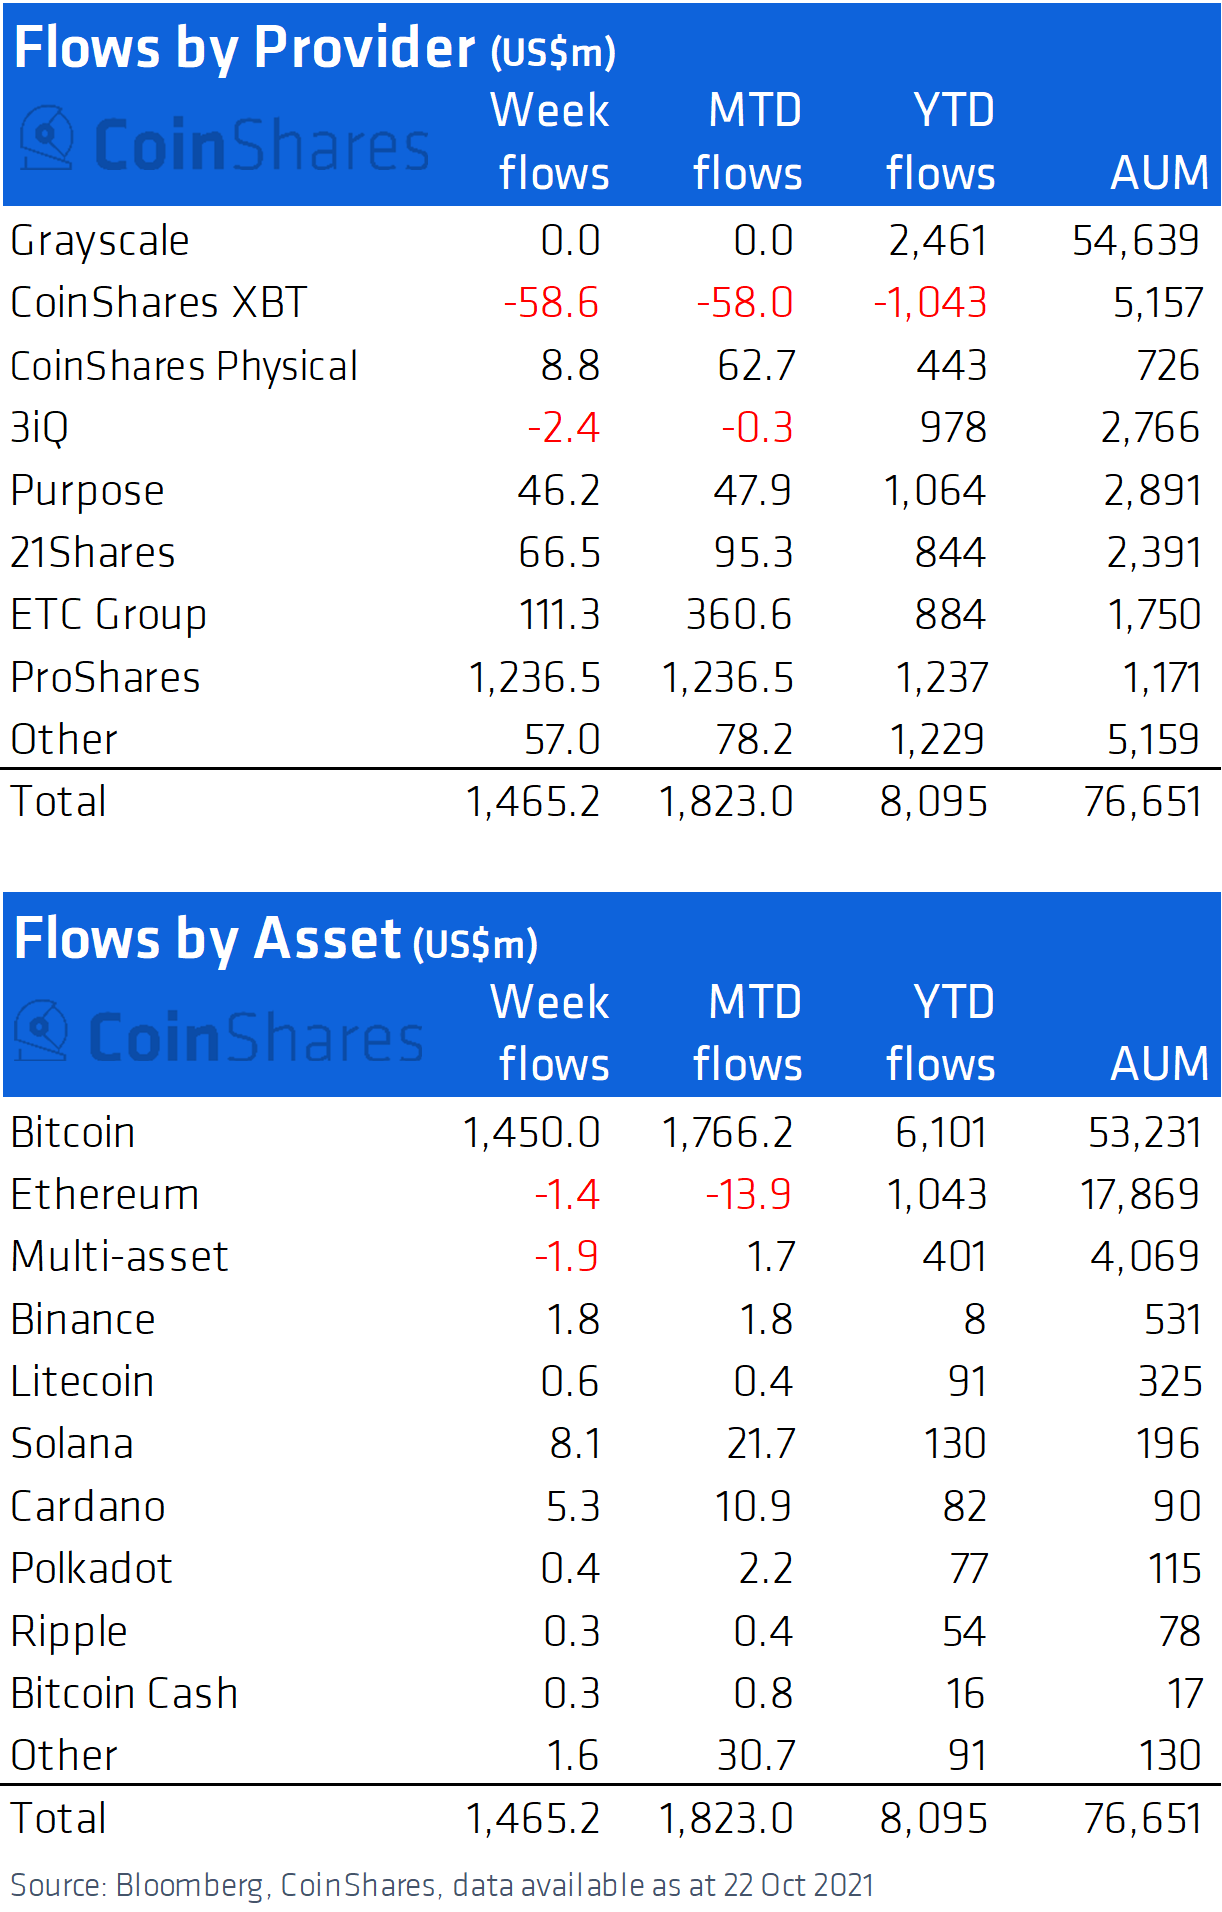Select the 21Shares row label
Image resolution: width=1222 pixels, height=1912 pixels.
(x=93, y=553)
